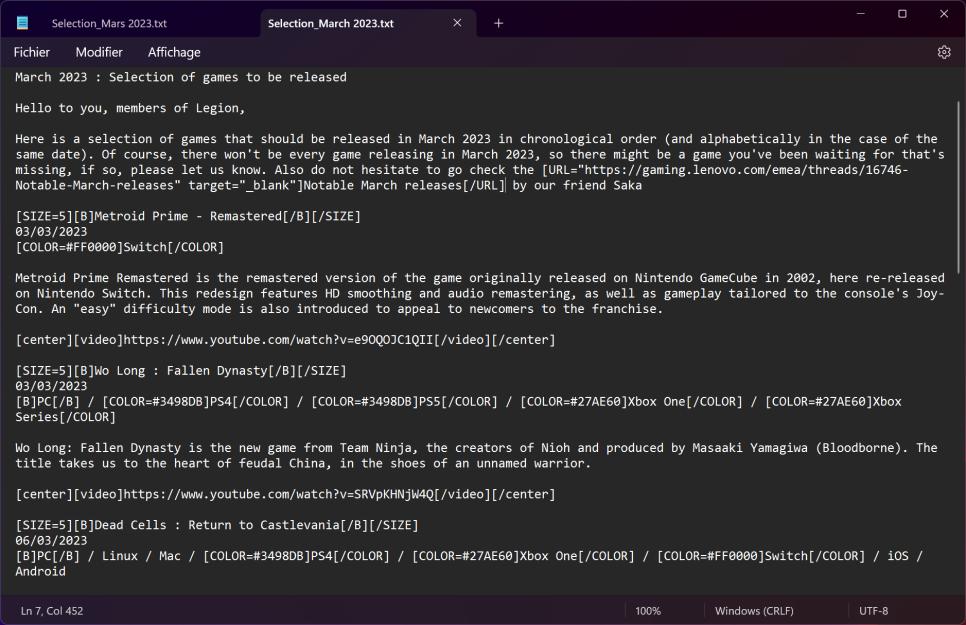Image resolution: width=966 pixels, height=625 pixels.
Task: Open the Fichier menu
Action: 32,52
